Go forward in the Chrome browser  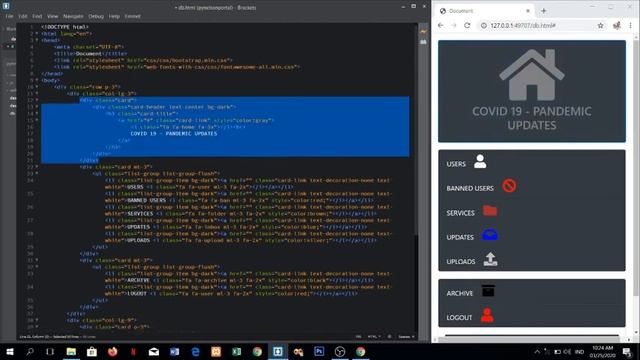click(453, 25)
